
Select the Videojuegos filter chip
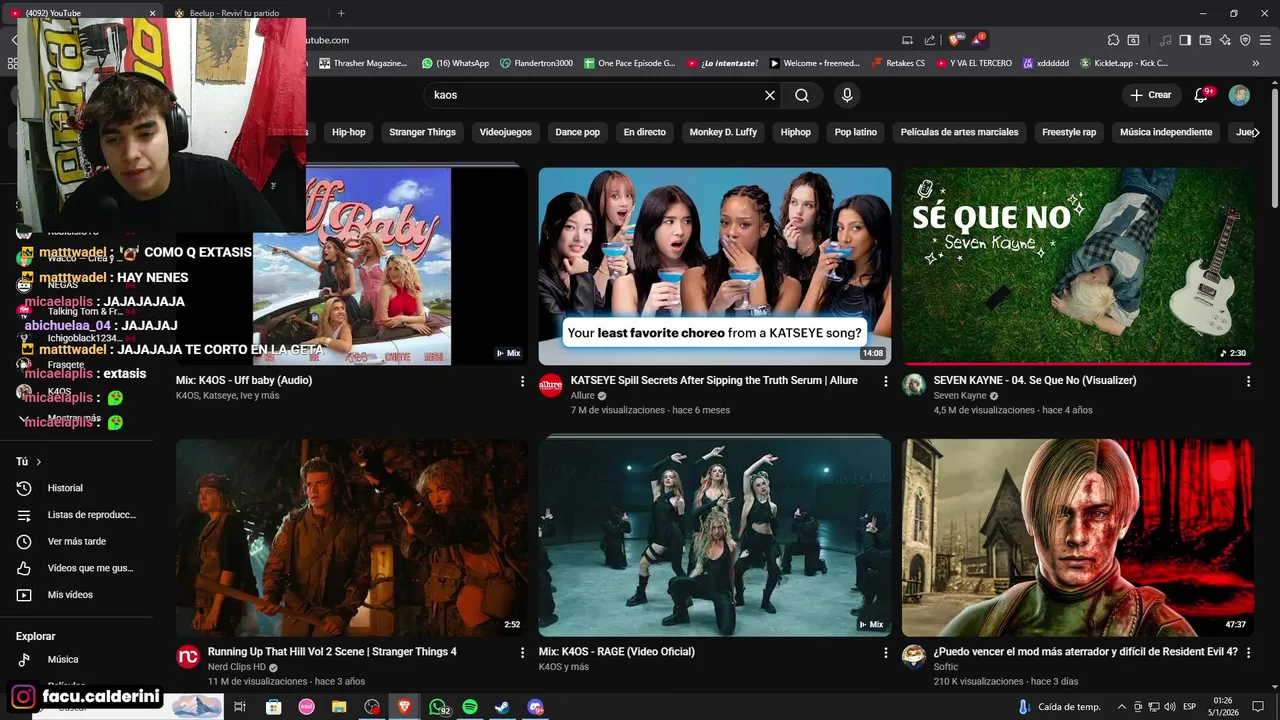point(505,132)
